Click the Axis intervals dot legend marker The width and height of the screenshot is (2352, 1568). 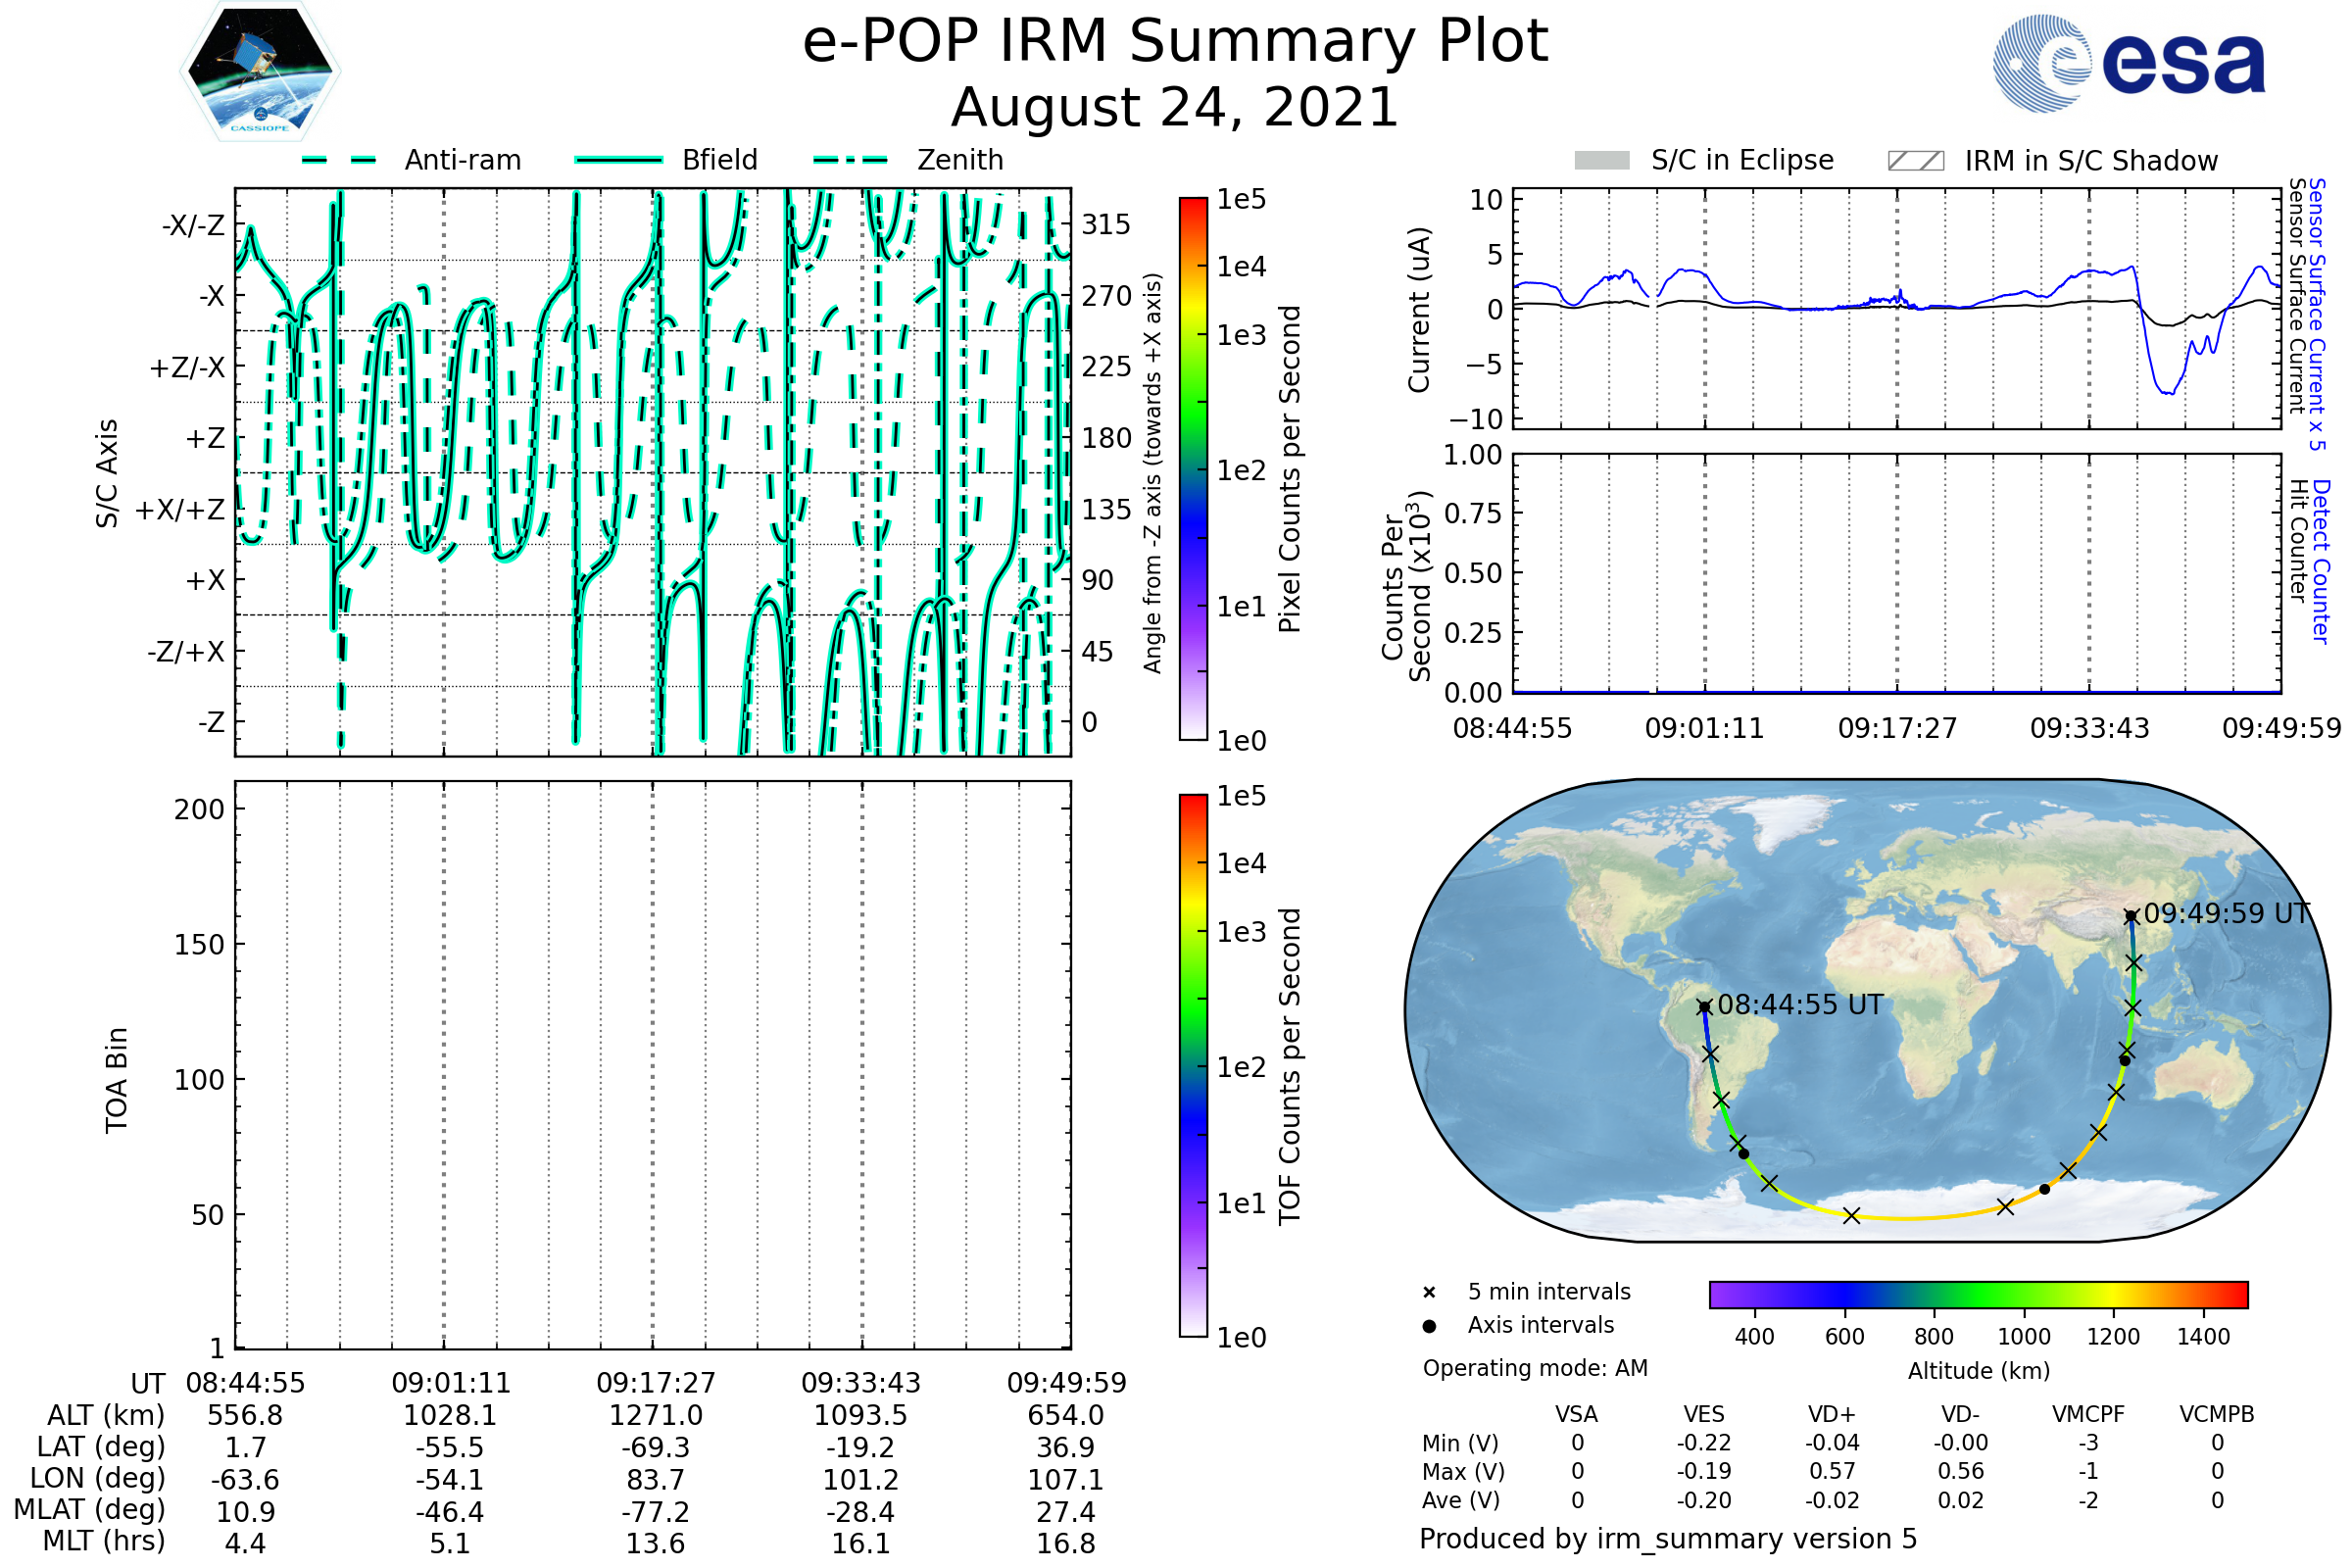click(1429, 1326)
